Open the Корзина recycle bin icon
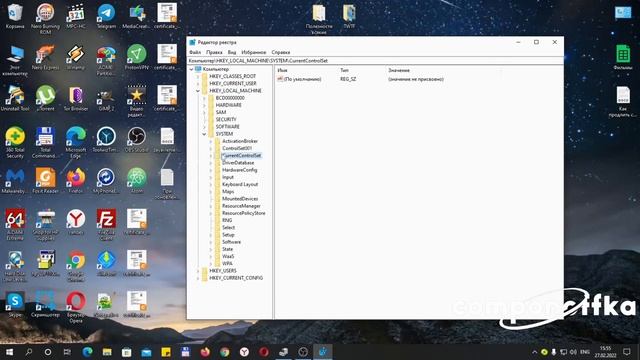Viewport: 640px width, 360px height. pyautogui.click(x=15, y=16)
